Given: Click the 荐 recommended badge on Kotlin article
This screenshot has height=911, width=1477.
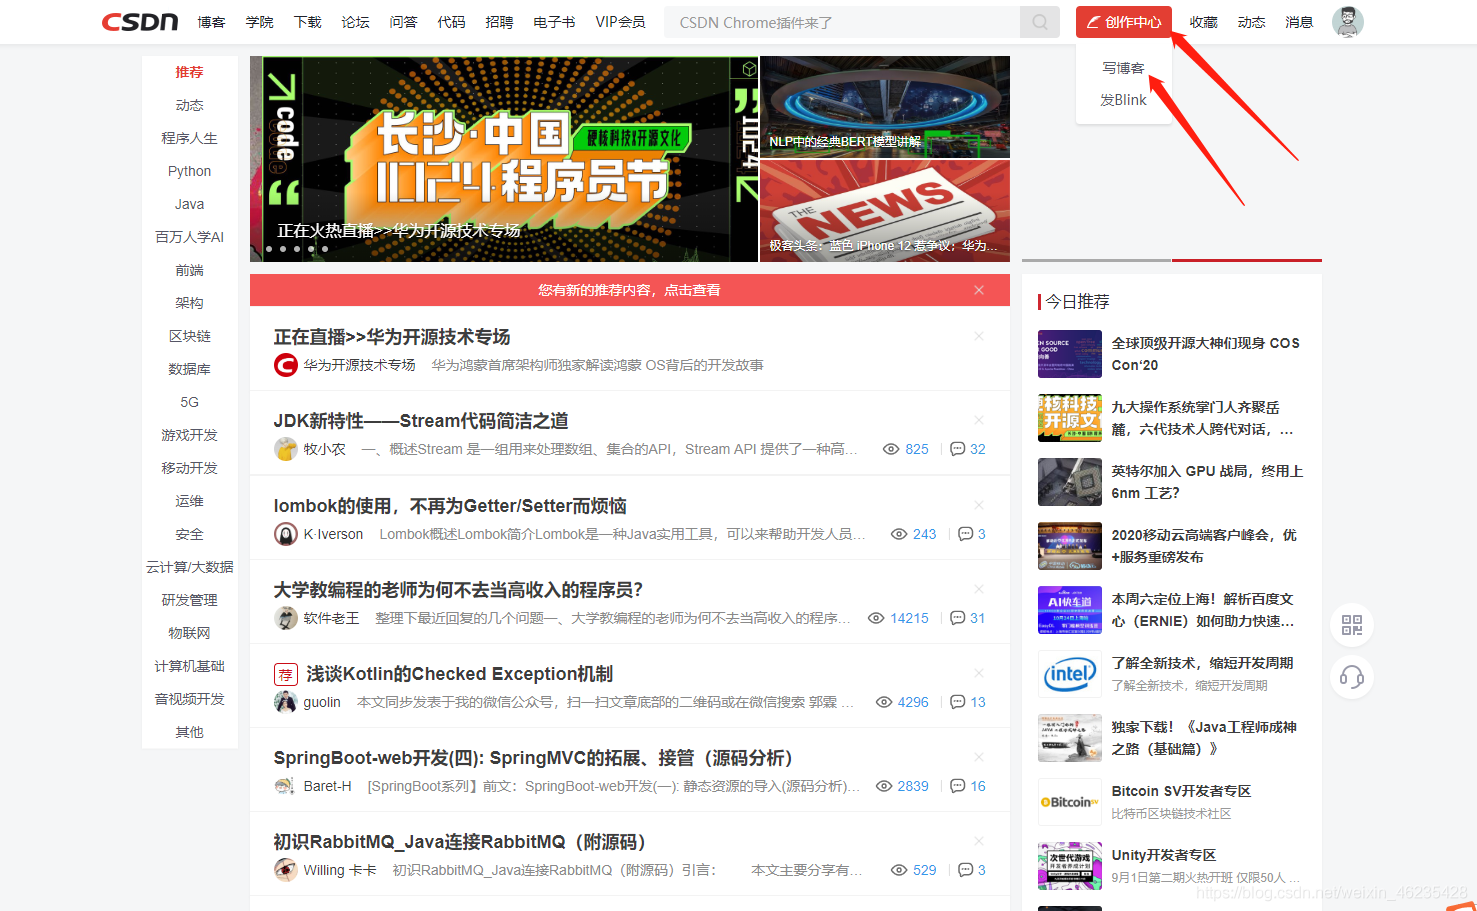Looking at the screenshot, I should 286,674.
